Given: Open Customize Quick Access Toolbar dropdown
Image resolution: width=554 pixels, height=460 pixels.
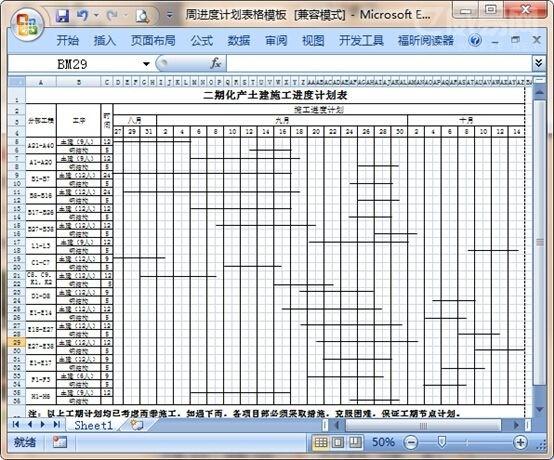Looking at the screenshot, I should (x=170, y=16).
